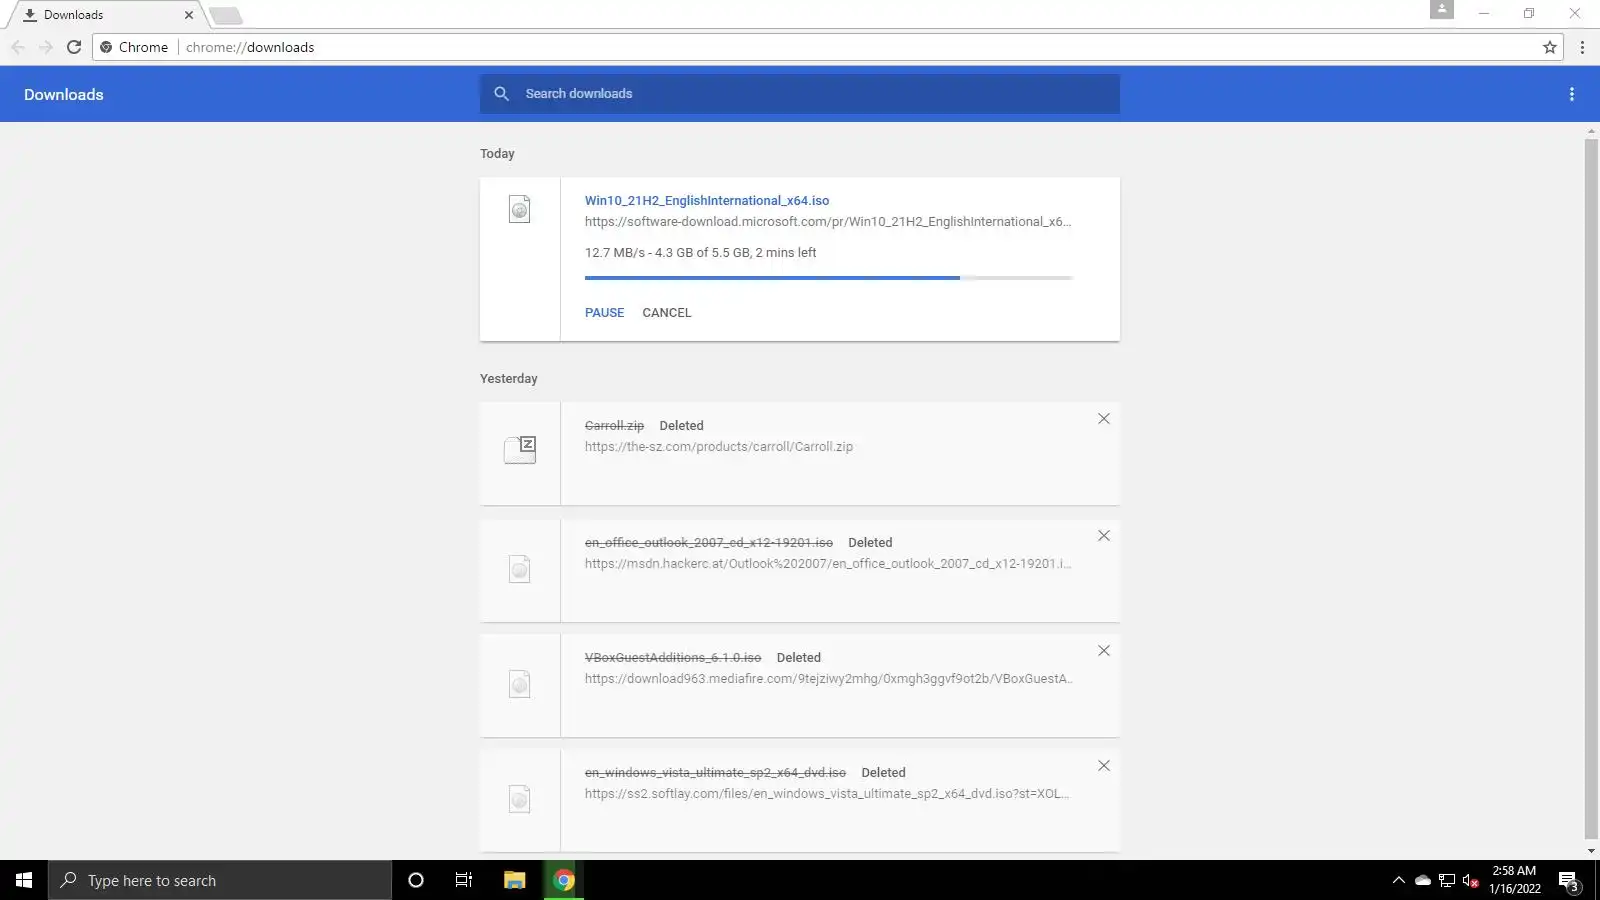Viewport: 1600px width, 900px height.
Task: Click the Chrome profile avatar button
Action: point(1442,9)
